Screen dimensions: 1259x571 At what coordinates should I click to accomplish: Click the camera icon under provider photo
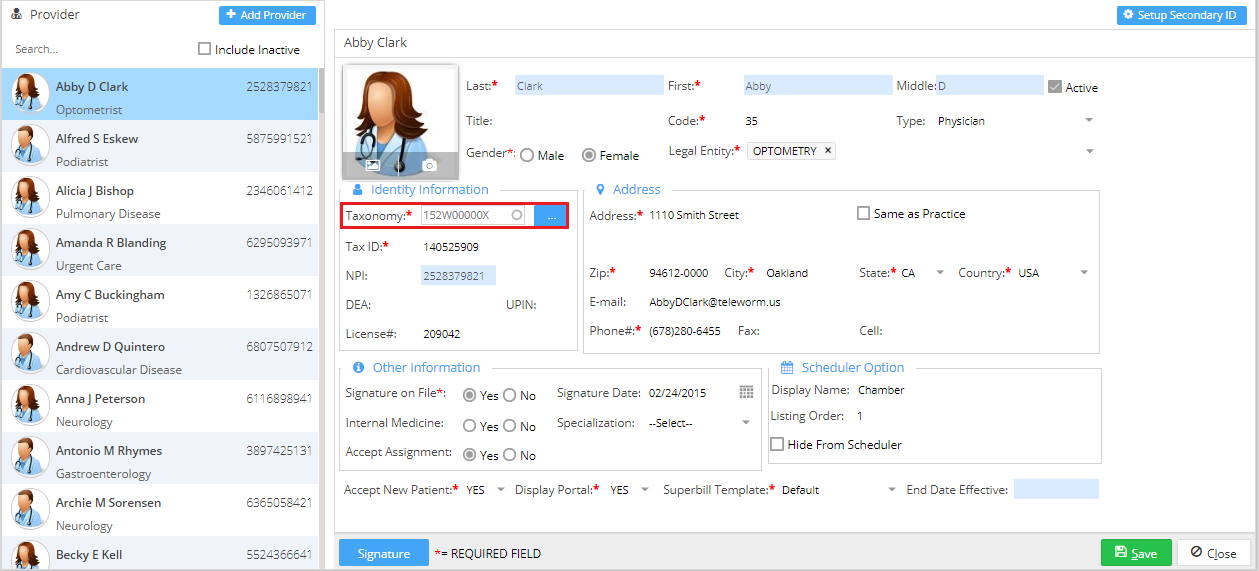429,165
